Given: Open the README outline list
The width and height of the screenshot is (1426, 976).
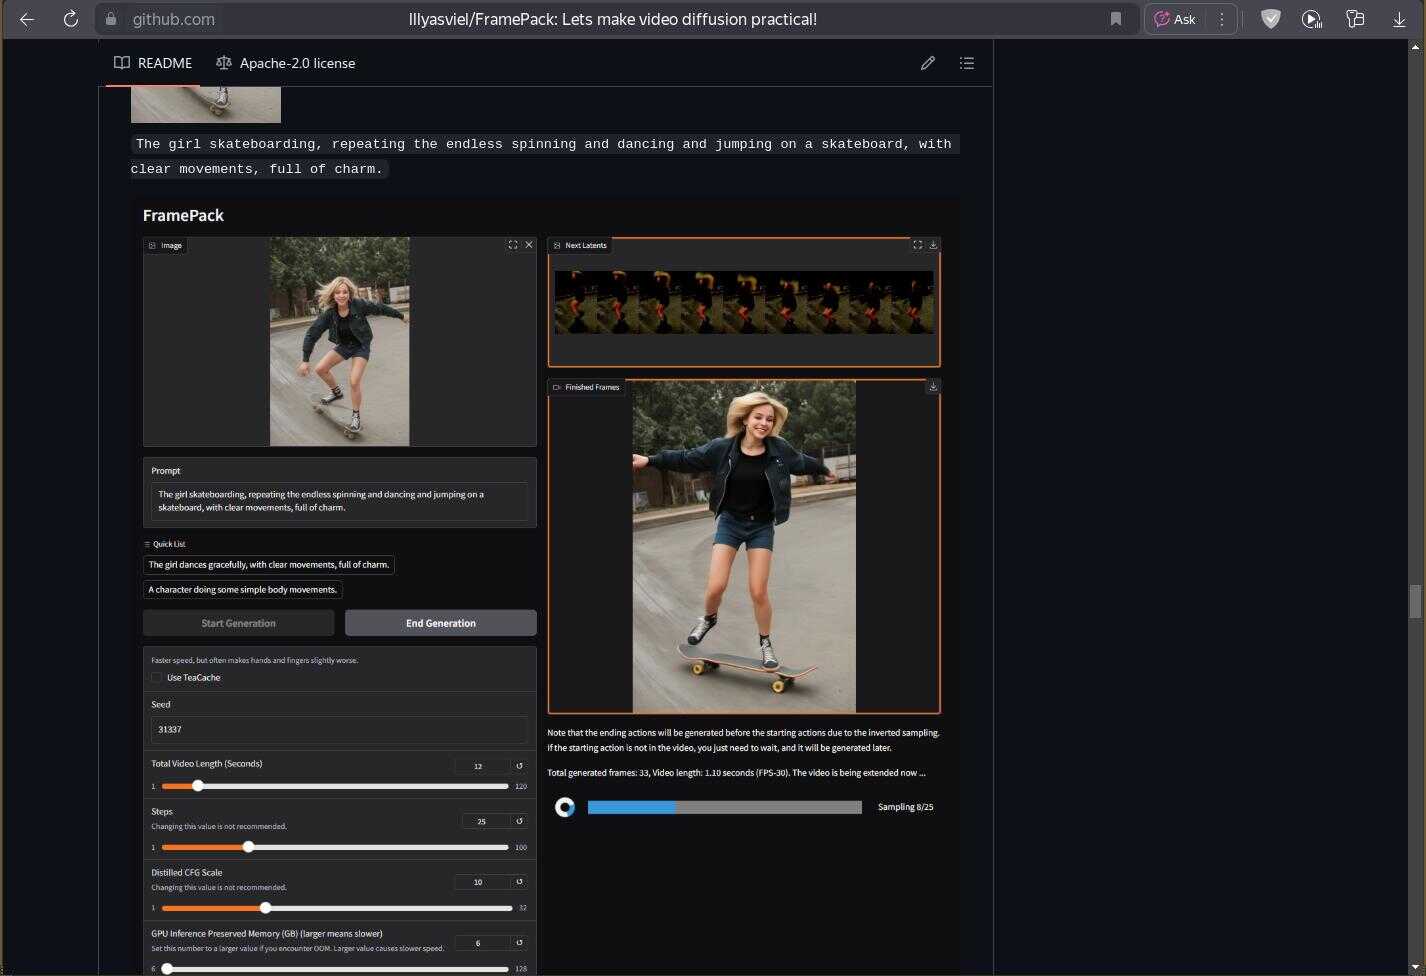Looking at the screenshot, I should (x=967, y=63).
